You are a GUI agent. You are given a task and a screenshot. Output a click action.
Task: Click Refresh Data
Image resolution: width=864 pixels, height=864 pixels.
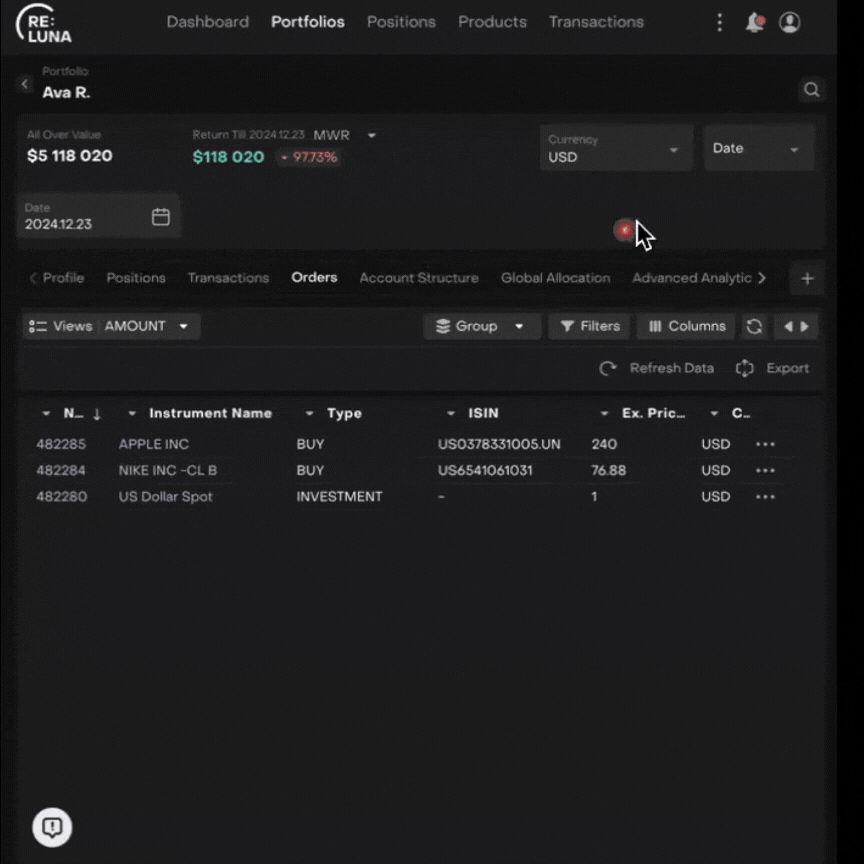click(656, 368)
